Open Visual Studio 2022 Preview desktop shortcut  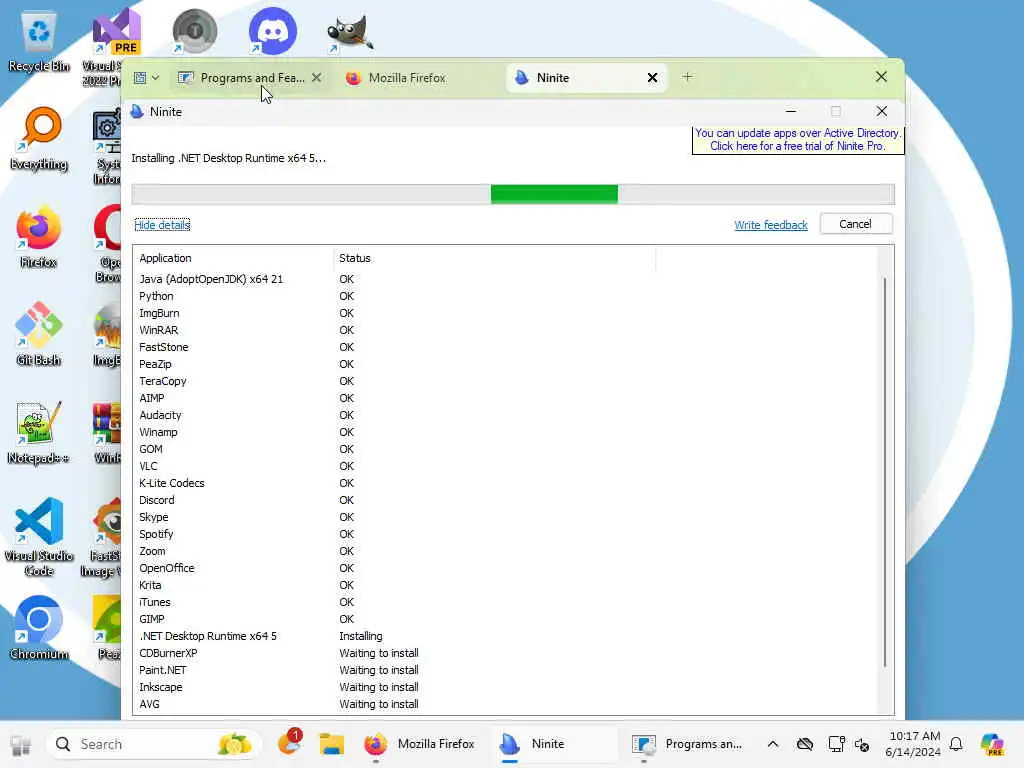pyautogui.click(x=115, y=46)
